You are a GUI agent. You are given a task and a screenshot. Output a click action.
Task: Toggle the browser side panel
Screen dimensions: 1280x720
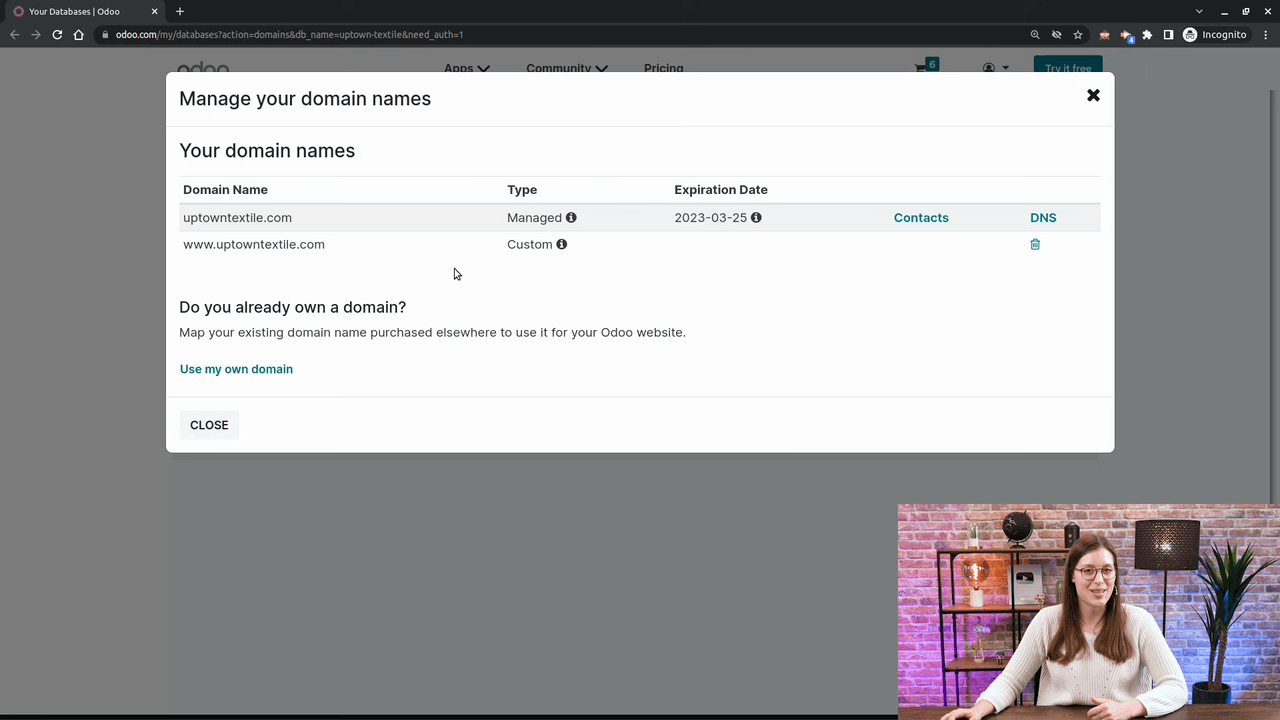click(x=1168, y=35)
